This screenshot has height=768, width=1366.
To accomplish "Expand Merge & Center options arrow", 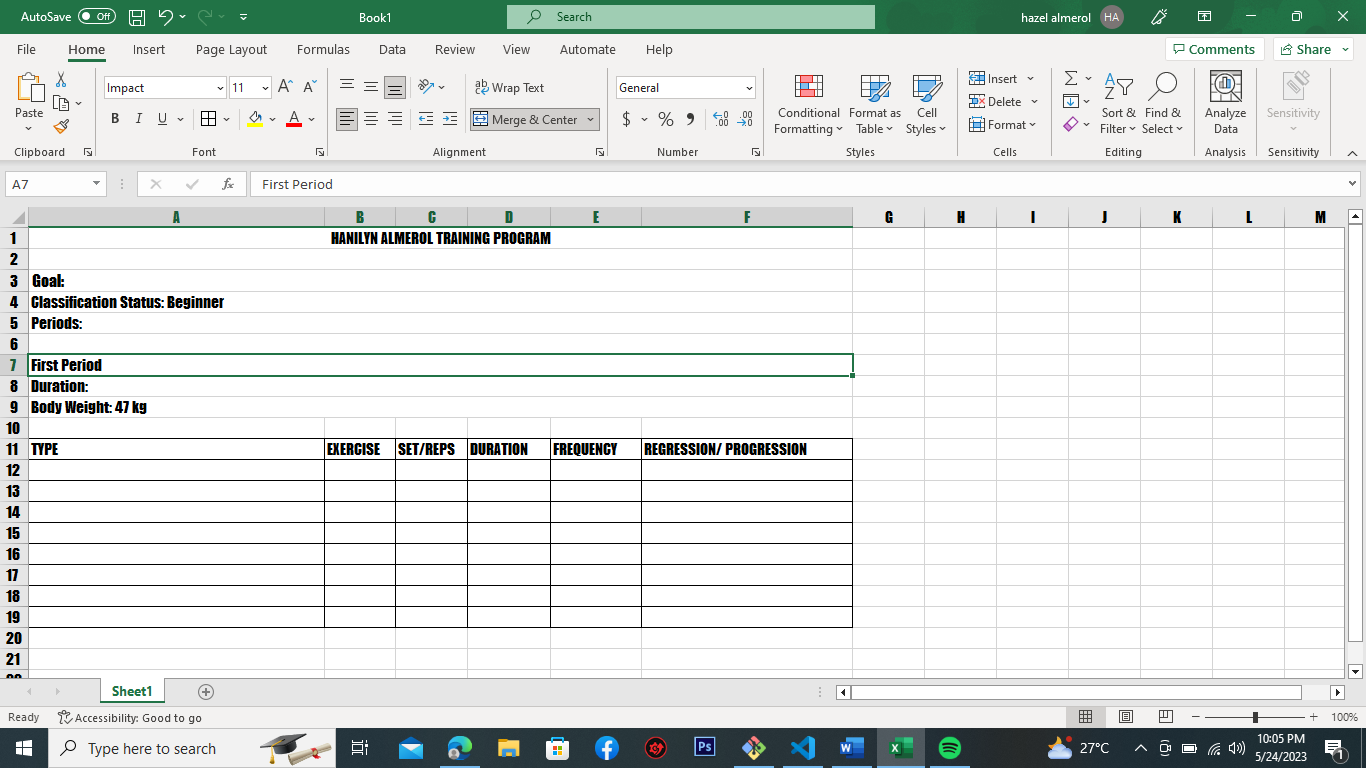I will 590,120.
